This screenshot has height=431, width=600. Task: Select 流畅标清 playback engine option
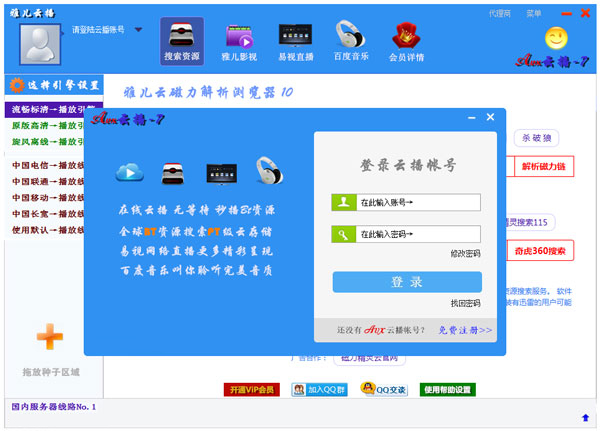pos(52,109)
